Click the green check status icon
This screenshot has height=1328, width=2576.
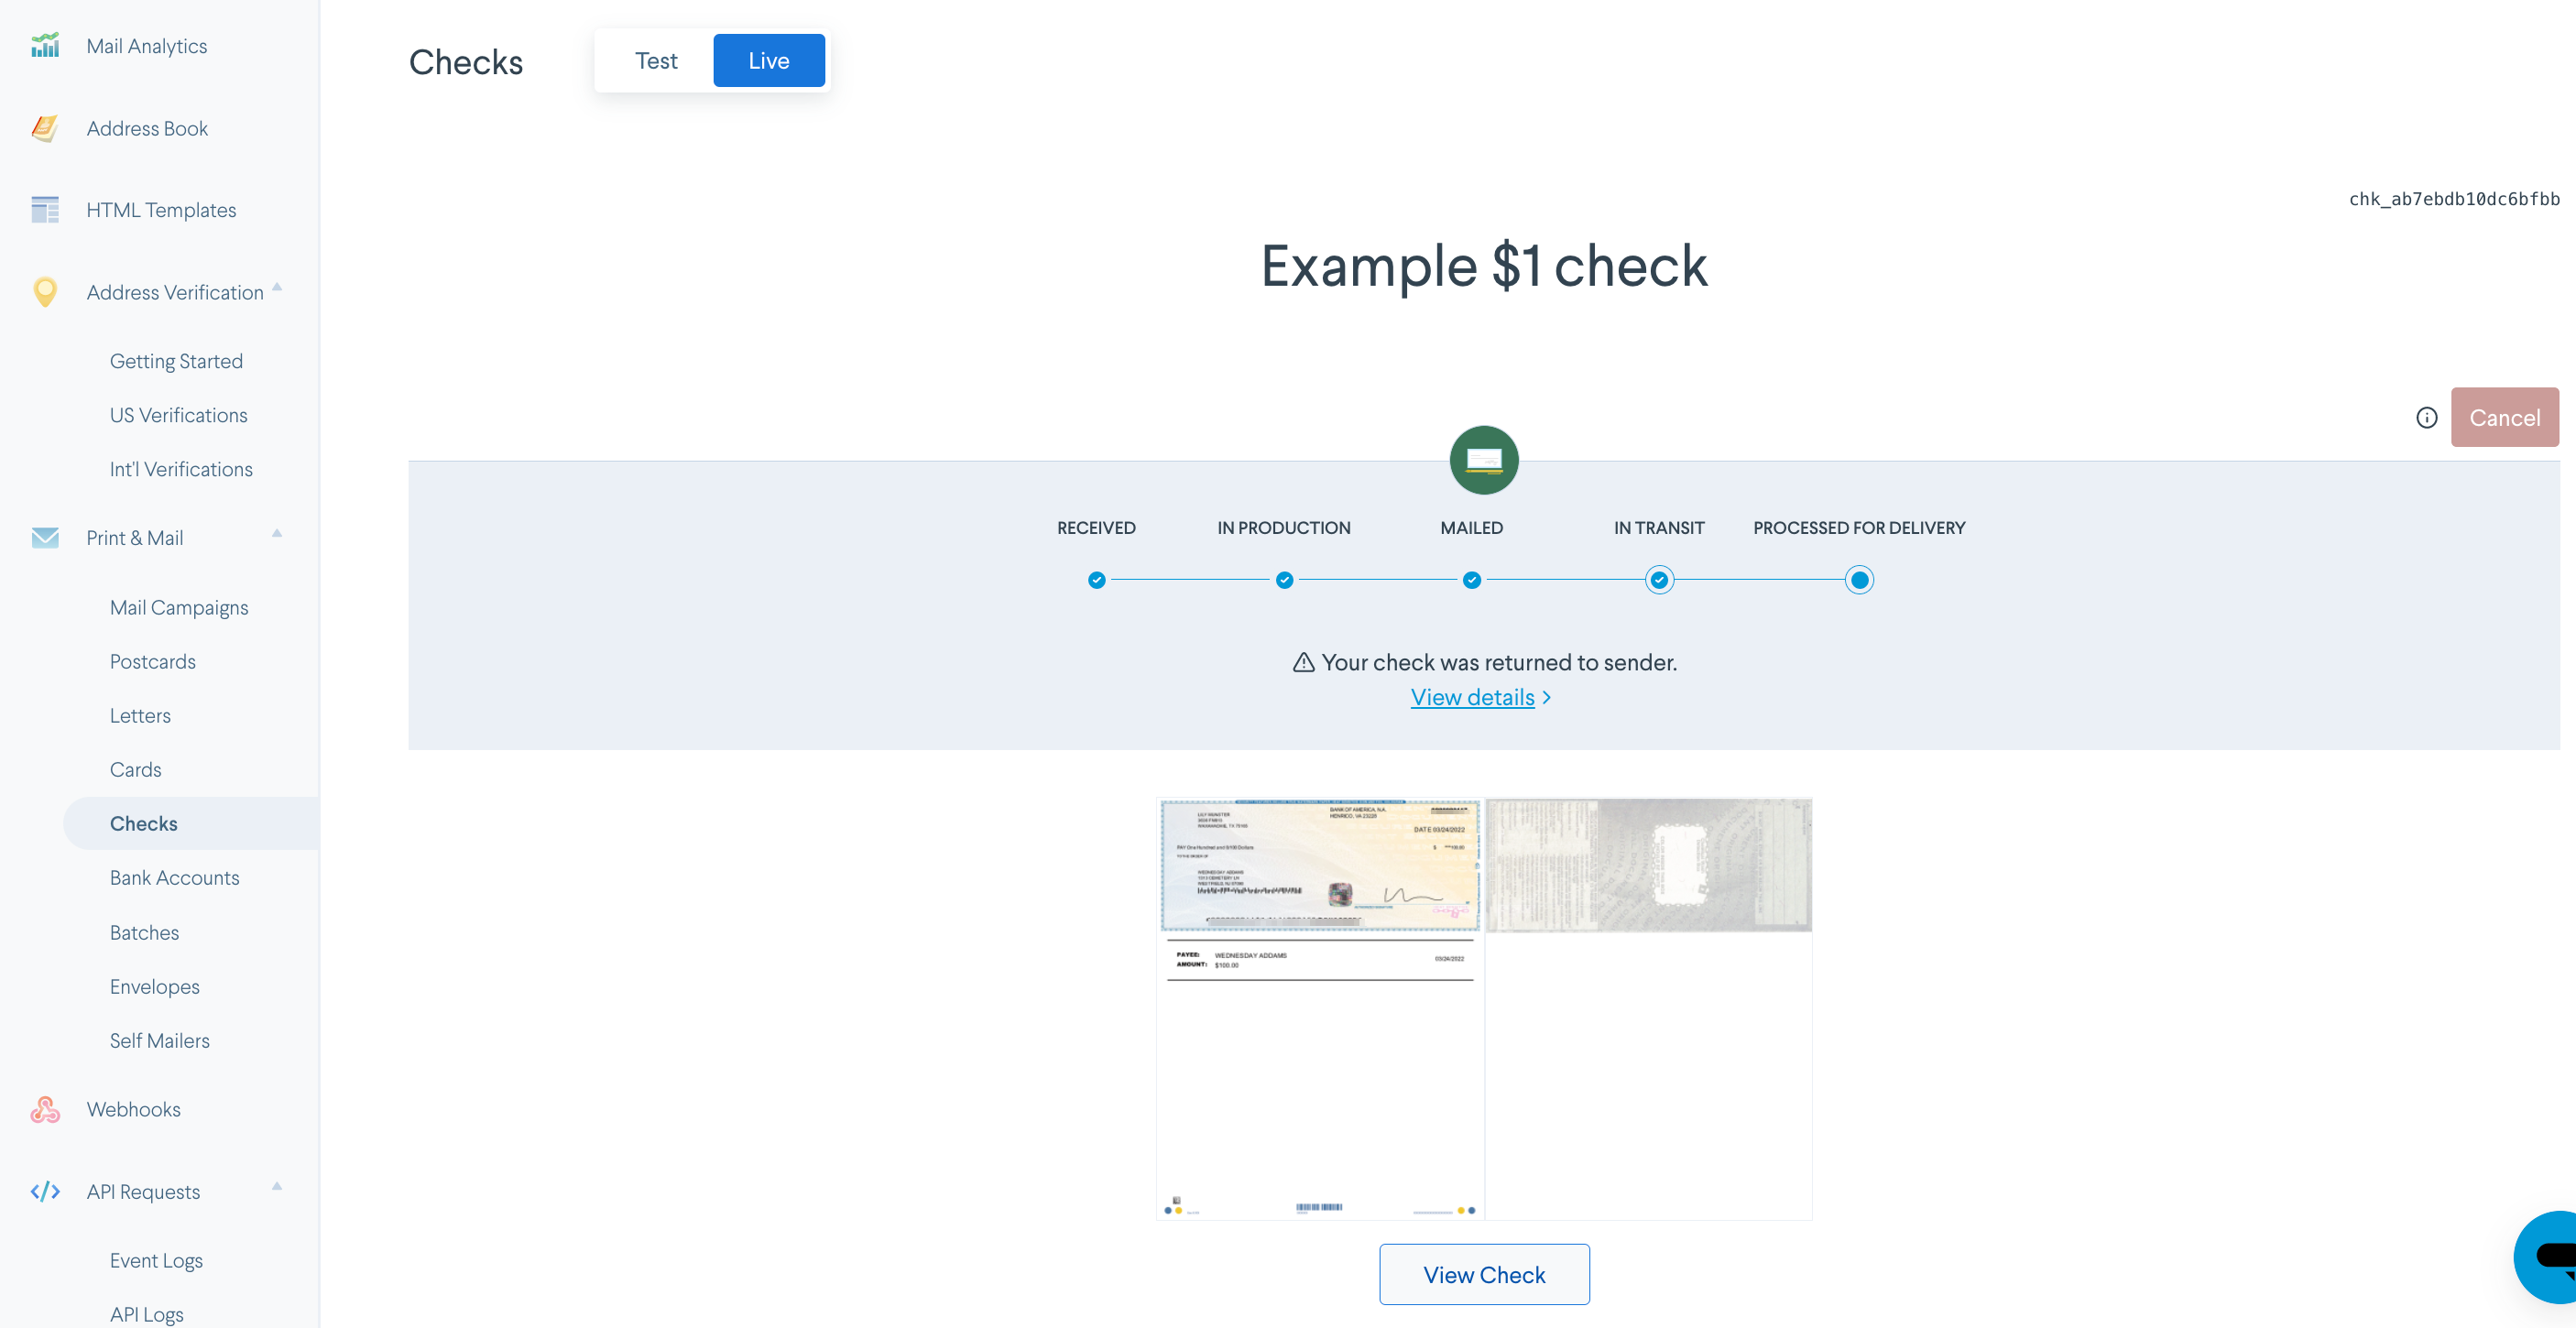(1484, 460)
